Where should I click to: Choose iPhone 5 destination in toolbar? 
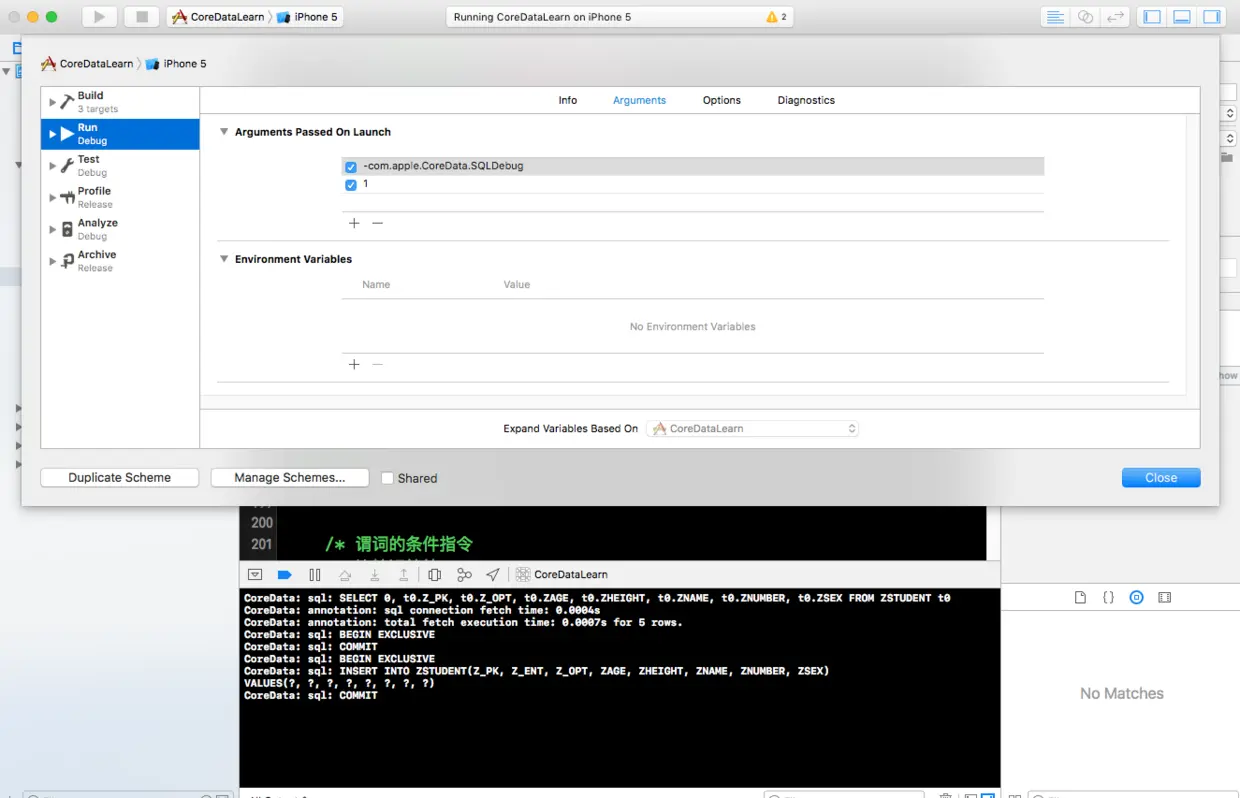coord(307,17)
